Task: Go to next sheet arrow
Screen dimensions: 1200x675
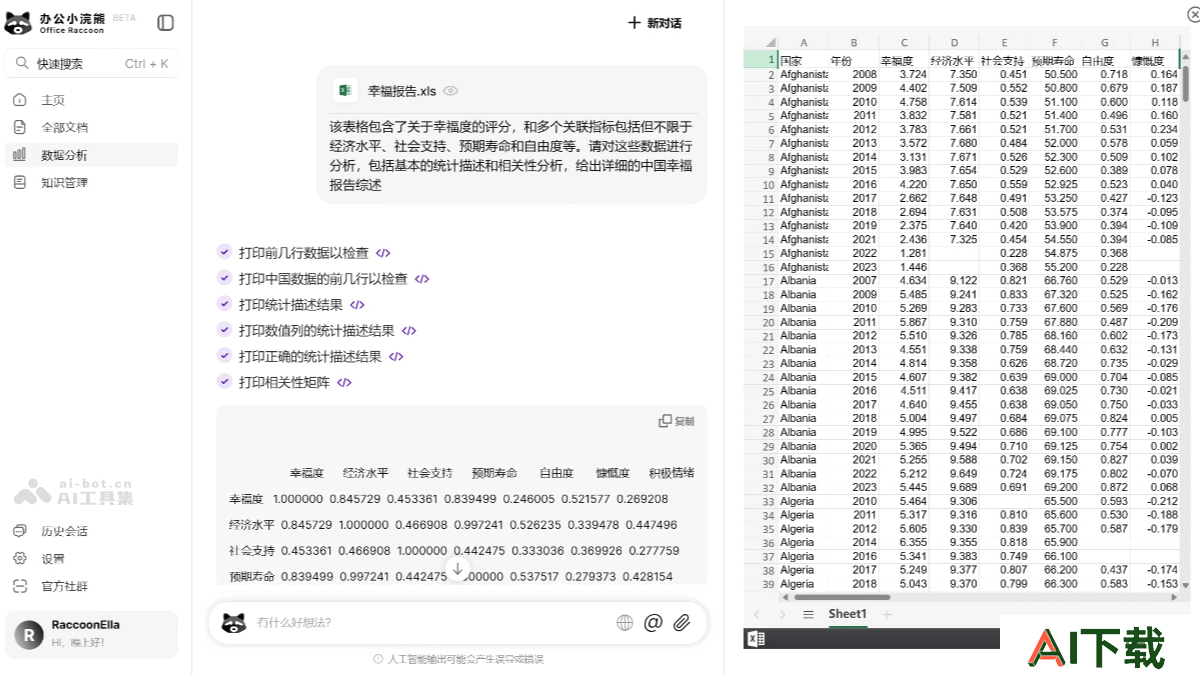Action: [x=782, y=614]
